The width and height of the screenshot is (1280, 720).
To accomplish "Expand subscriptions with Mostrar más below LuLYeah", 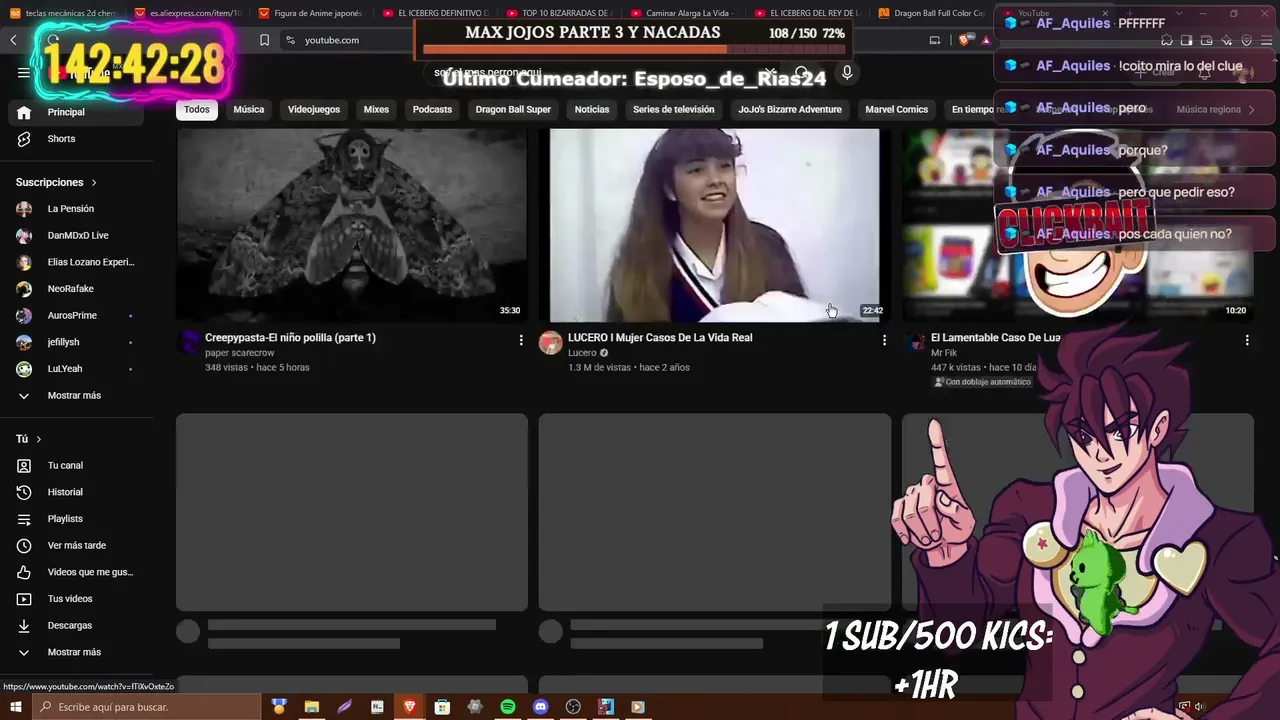I will pos(76,395).
